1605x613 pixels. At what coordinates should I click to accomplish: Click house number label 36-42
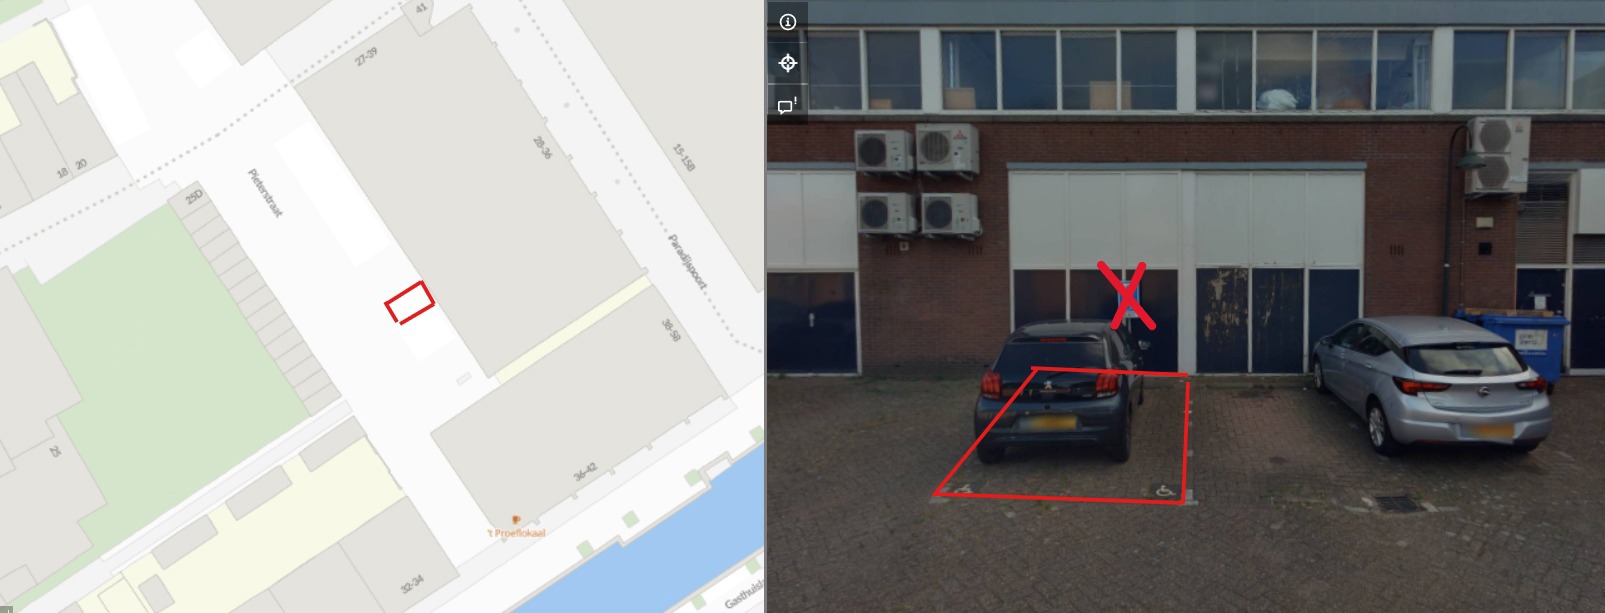tap(585, 471)
